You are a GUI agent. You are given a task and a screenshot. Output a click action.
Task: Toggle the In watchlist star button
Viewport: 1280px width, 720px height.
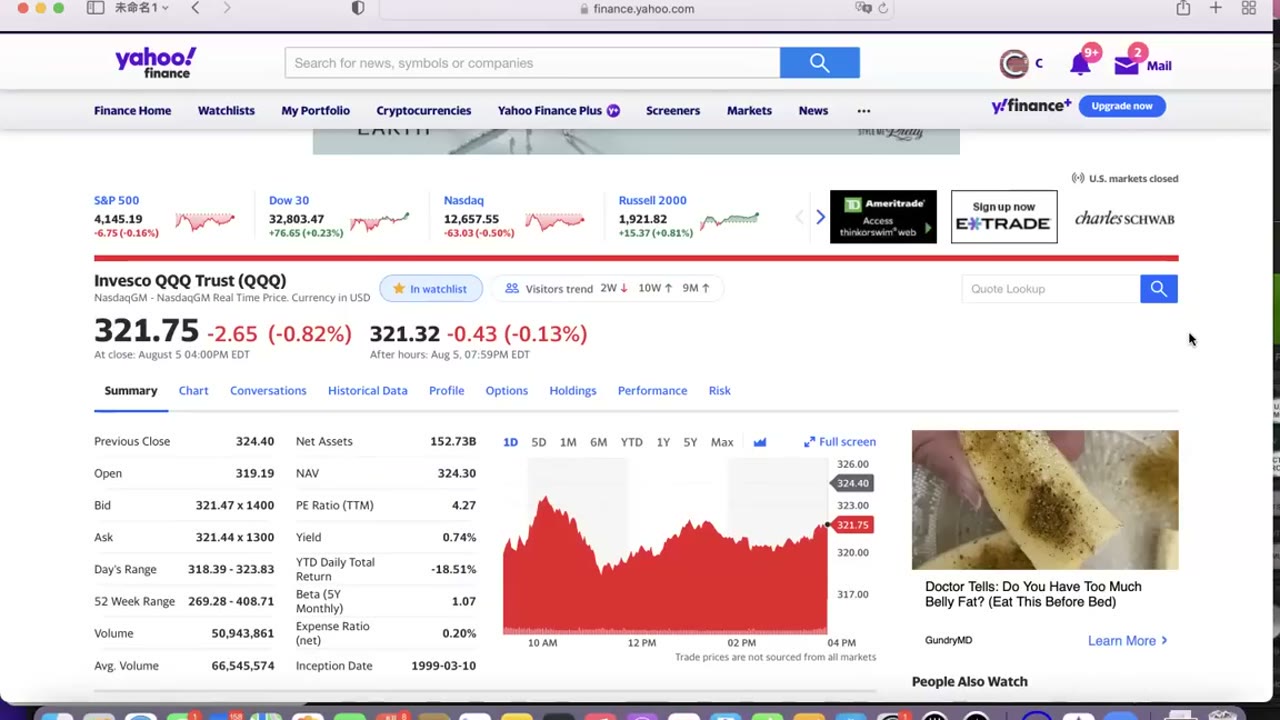430,289
